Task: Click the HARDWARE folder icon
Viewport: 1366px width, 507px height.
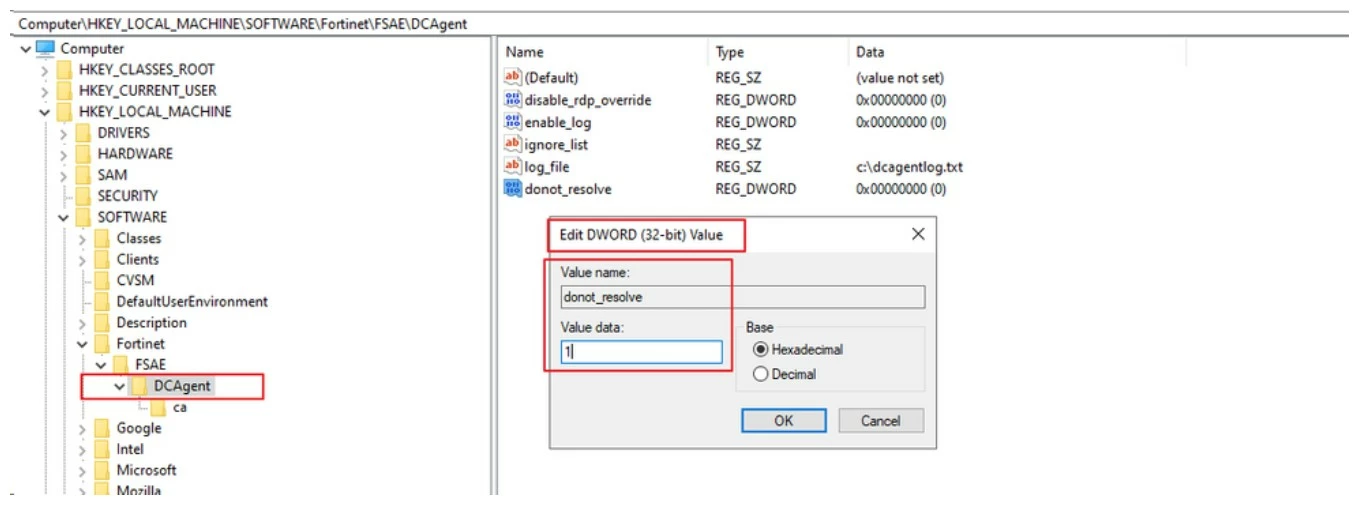Action: 84,153
